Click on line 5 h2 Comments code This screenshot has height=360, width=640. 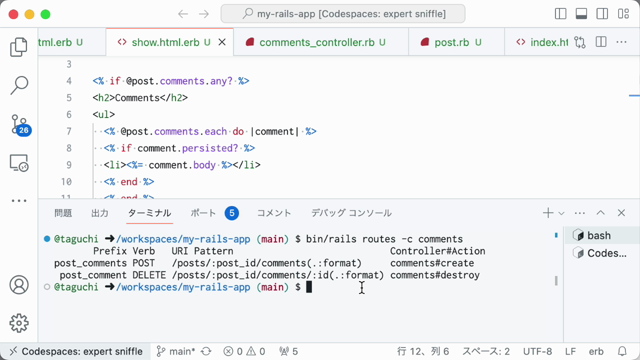pos(140,98)
